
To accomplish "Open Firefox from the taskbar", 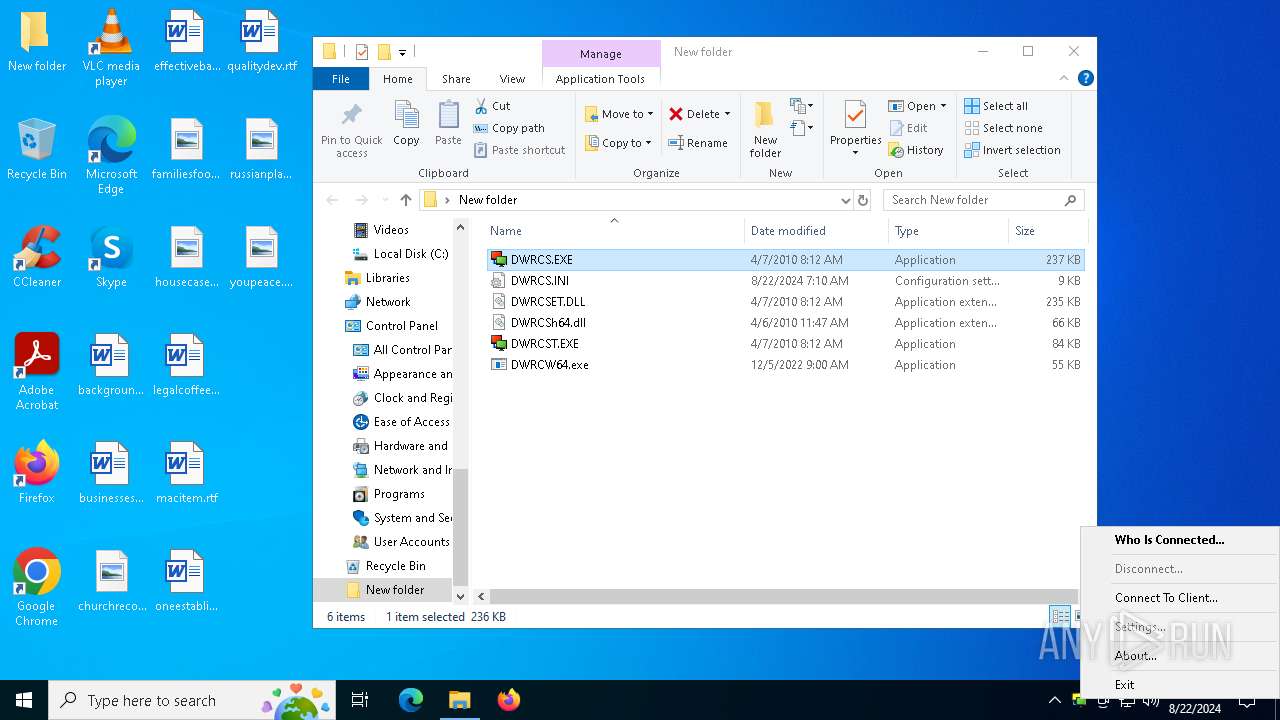I will (509, 700).
